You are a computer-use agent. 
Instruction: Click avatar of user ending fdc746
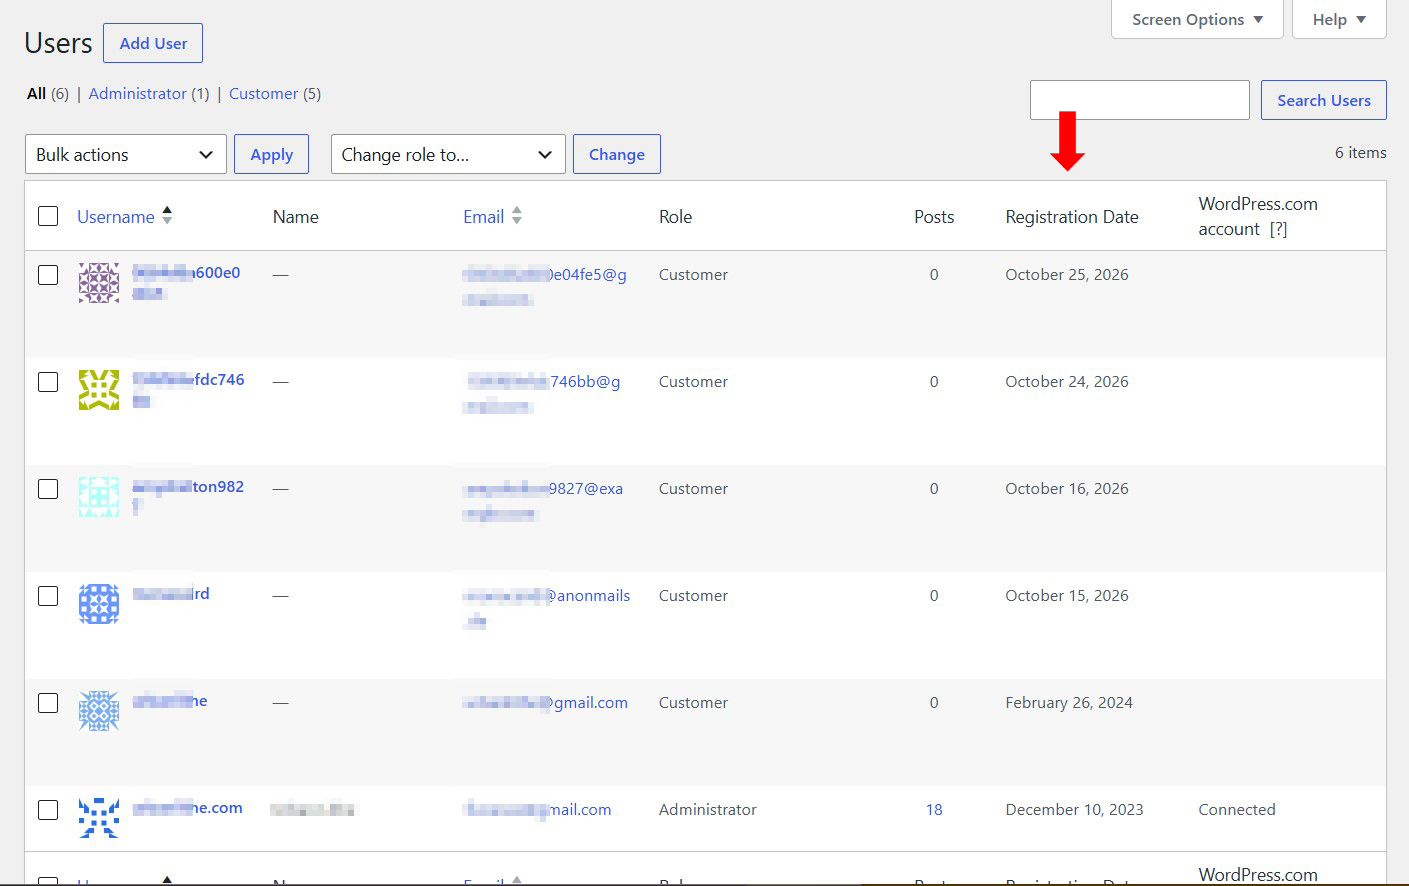coord(99,390)
